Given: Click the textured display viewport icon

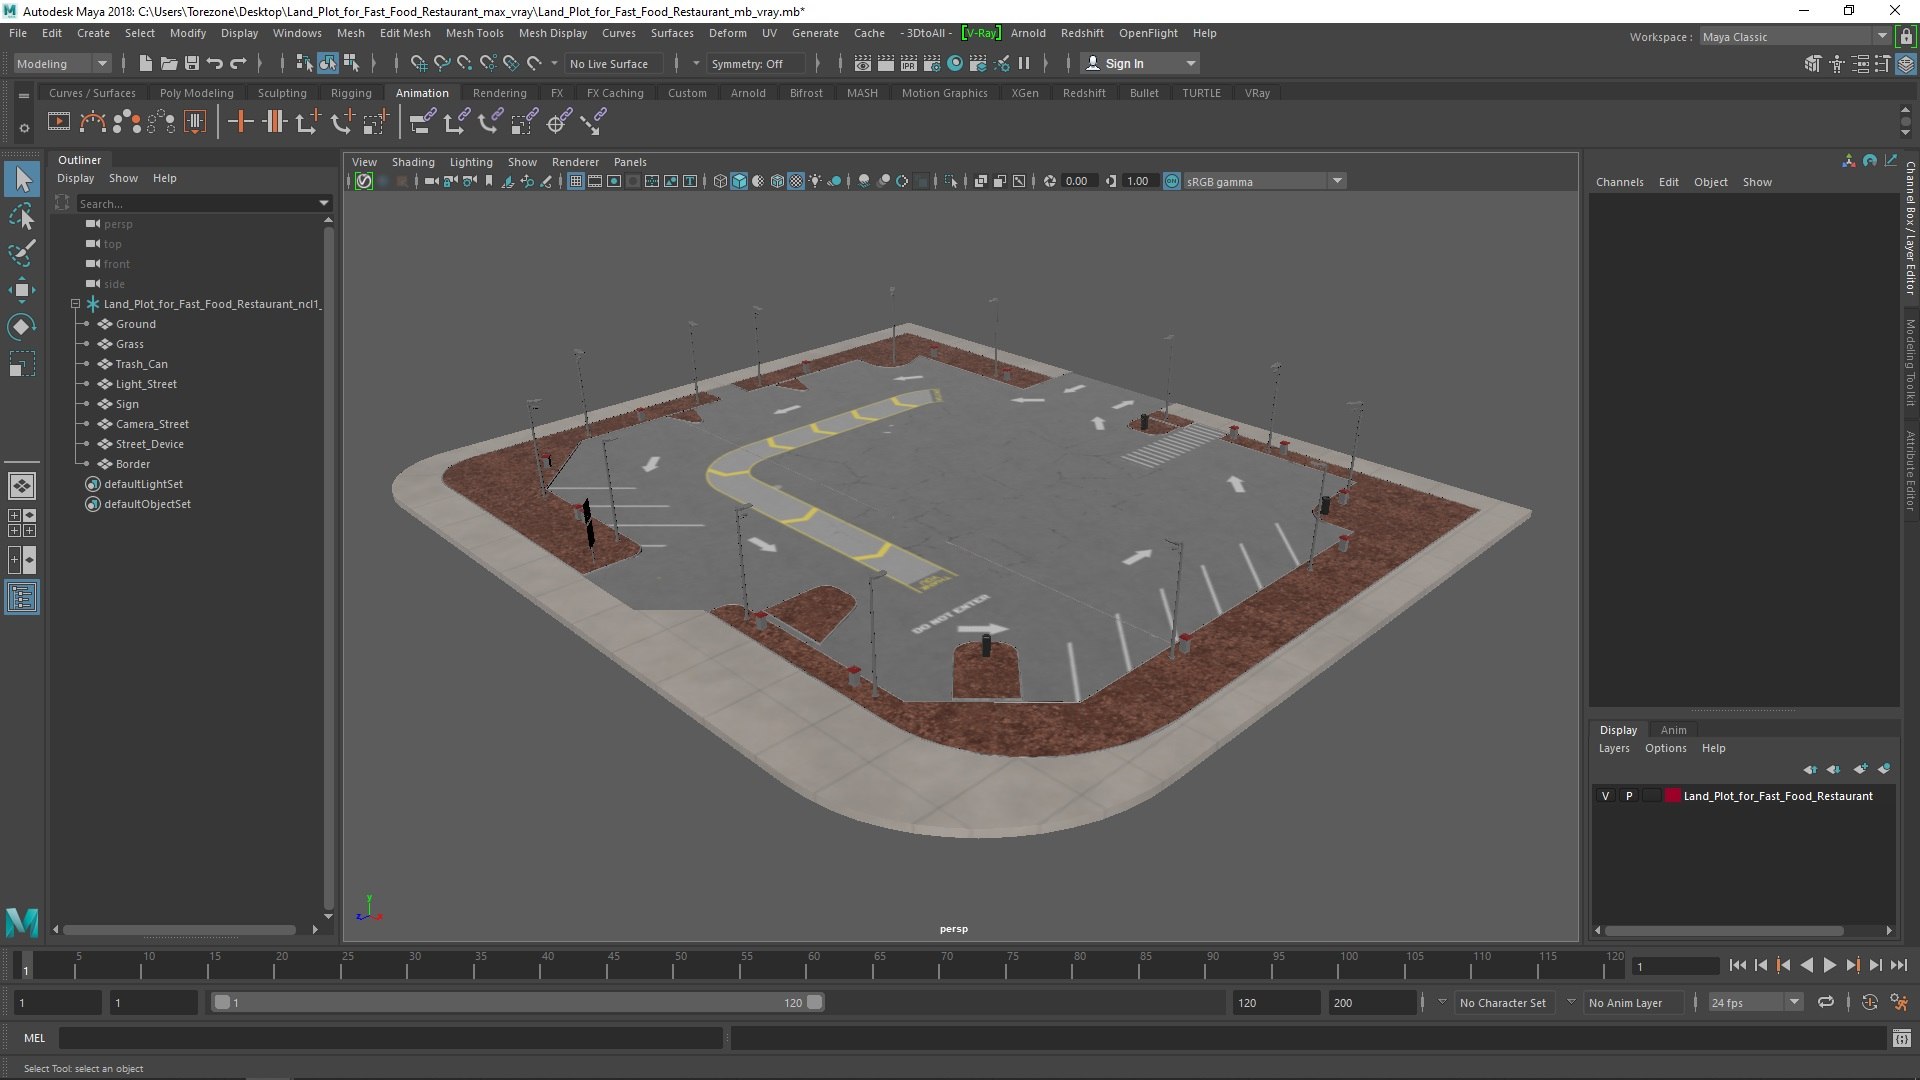Looking at the screenshot, I should point(796,181).
